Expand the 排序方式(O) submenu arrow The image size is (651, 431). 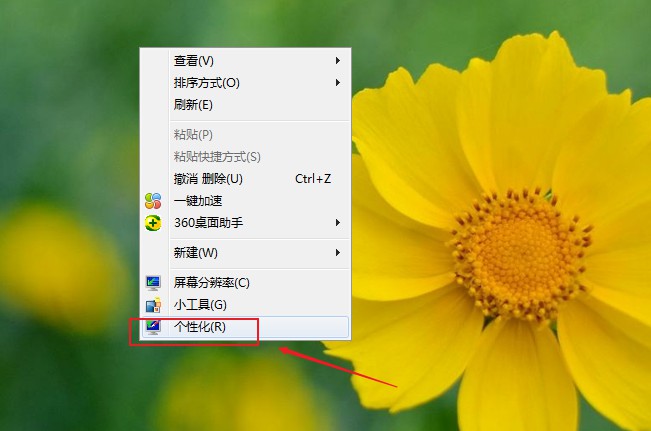point(338,83)
